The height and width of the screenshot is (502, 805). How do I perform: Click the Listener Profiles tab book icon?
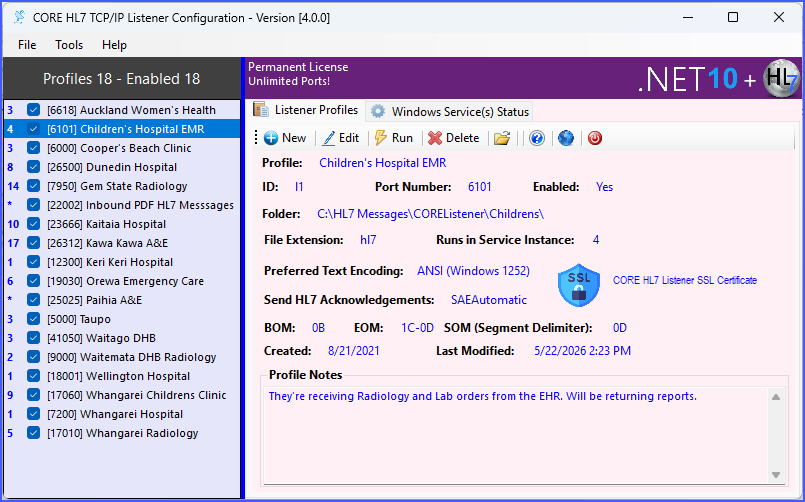pyautogui.click(x=261, y=109)
